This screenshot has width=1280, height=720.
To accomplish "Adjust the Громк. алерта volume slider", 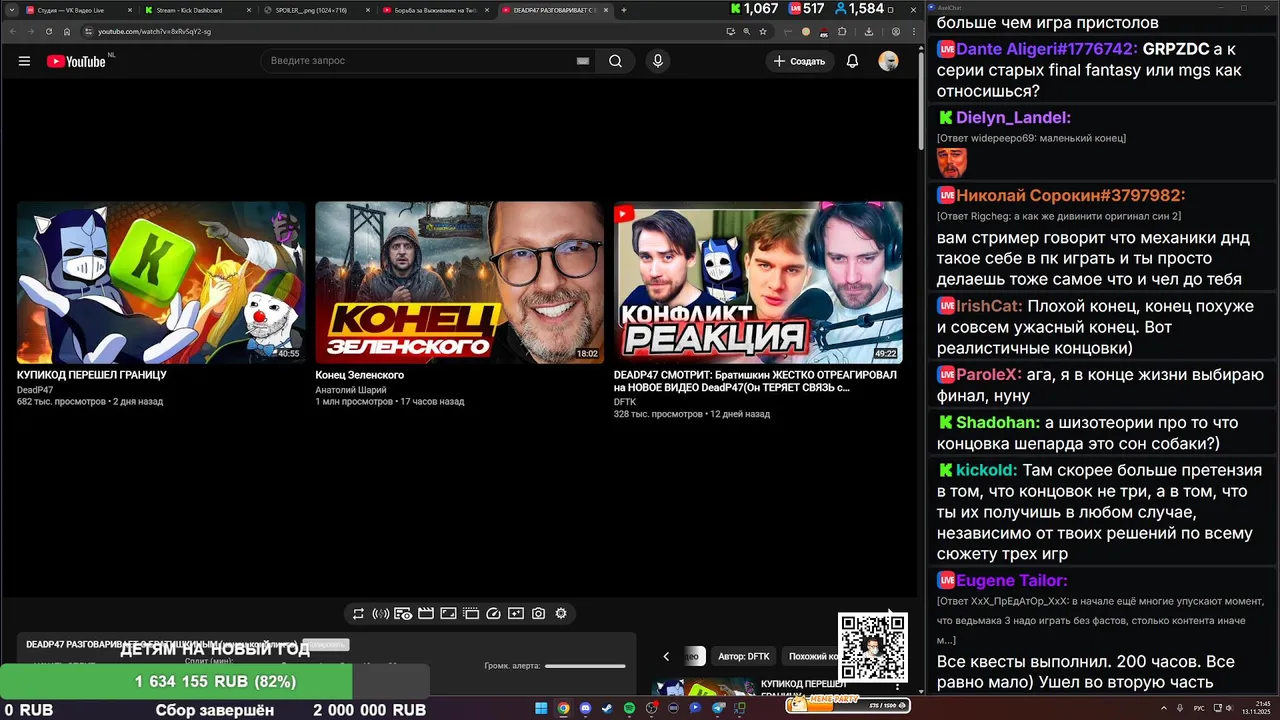I will coord(585,666).
